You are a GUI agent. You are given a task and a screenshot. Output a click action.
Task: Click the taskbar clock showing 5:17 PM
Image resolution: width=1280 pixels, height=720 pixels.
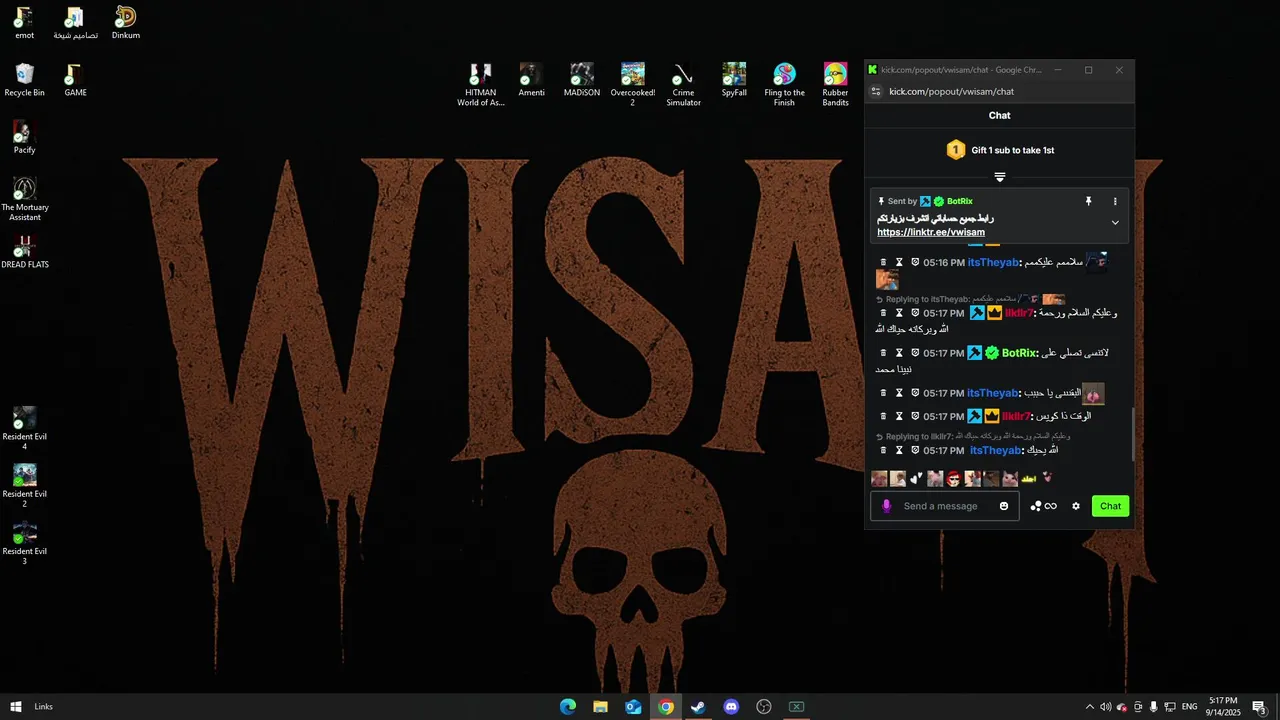coord(1223,707)
